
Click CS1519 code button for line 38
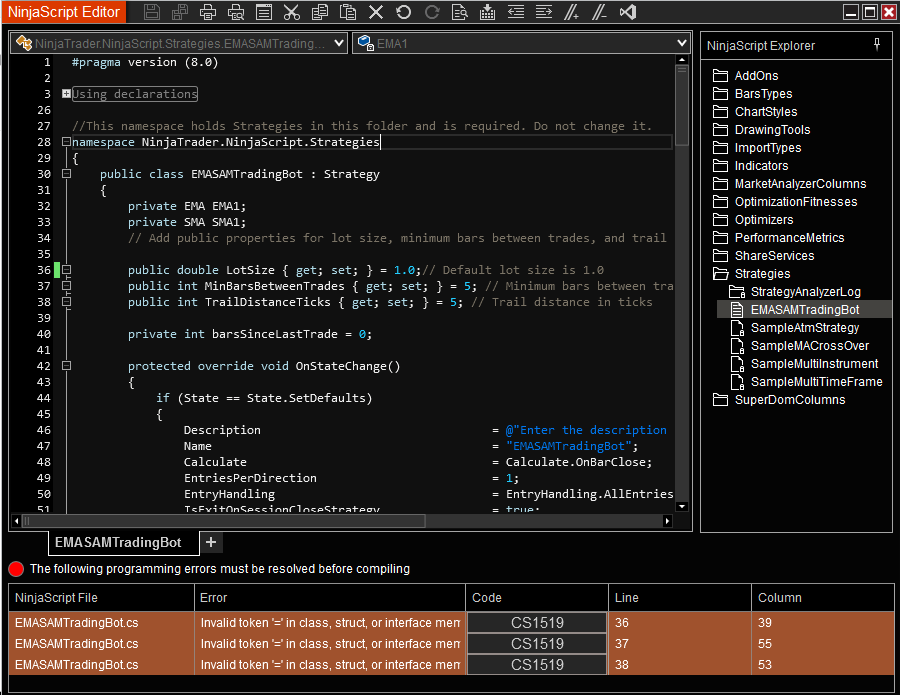[x=538, y=665]
